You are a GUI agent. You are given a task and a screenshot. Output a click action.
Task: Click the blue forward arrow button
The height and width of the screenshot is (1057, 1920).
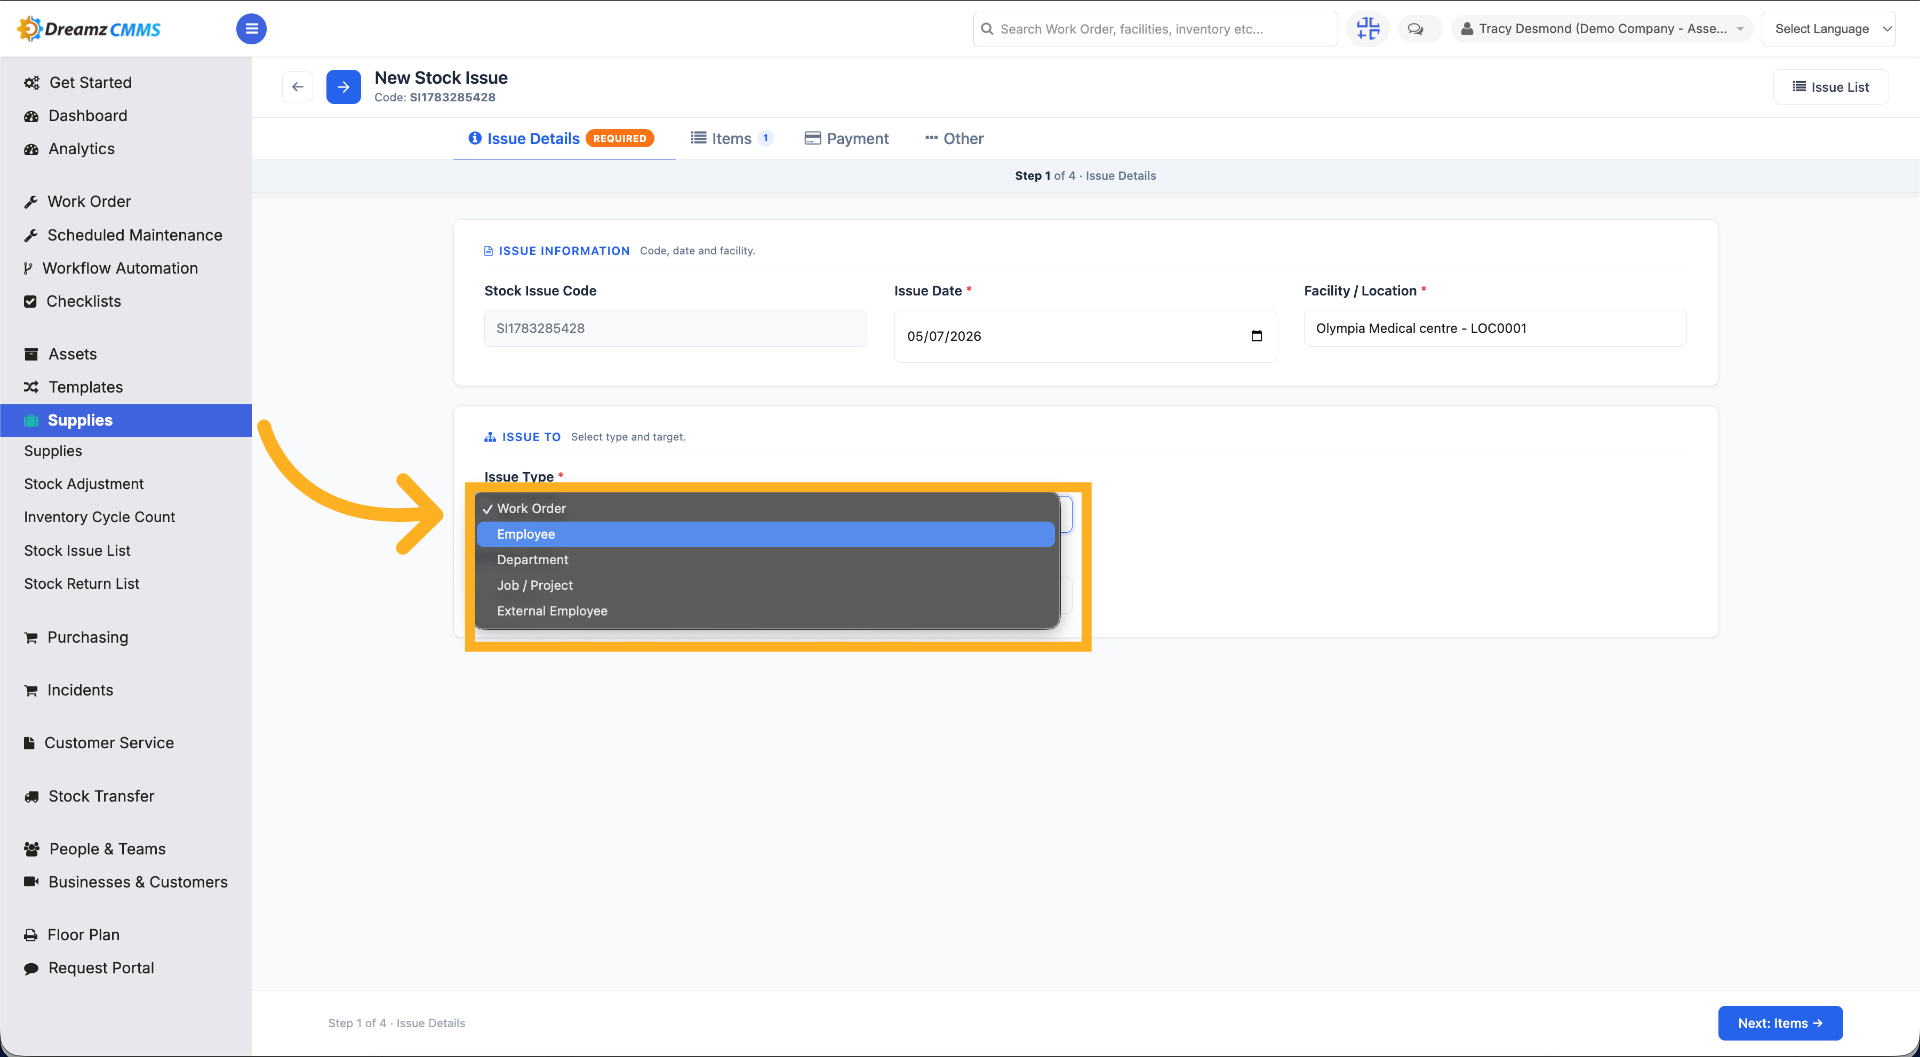(x=343, y=87)
